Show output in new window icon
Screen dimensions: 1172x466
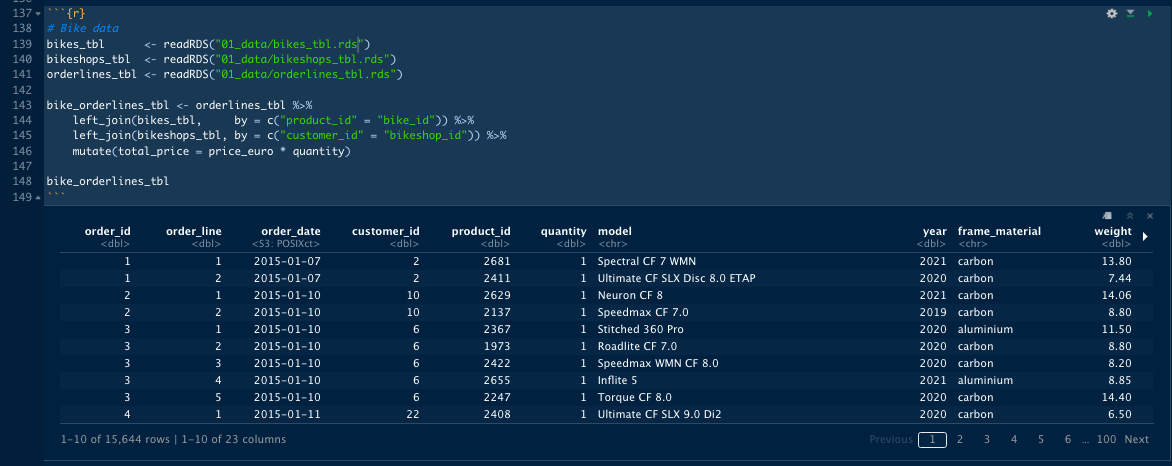tap(1108, 215)
